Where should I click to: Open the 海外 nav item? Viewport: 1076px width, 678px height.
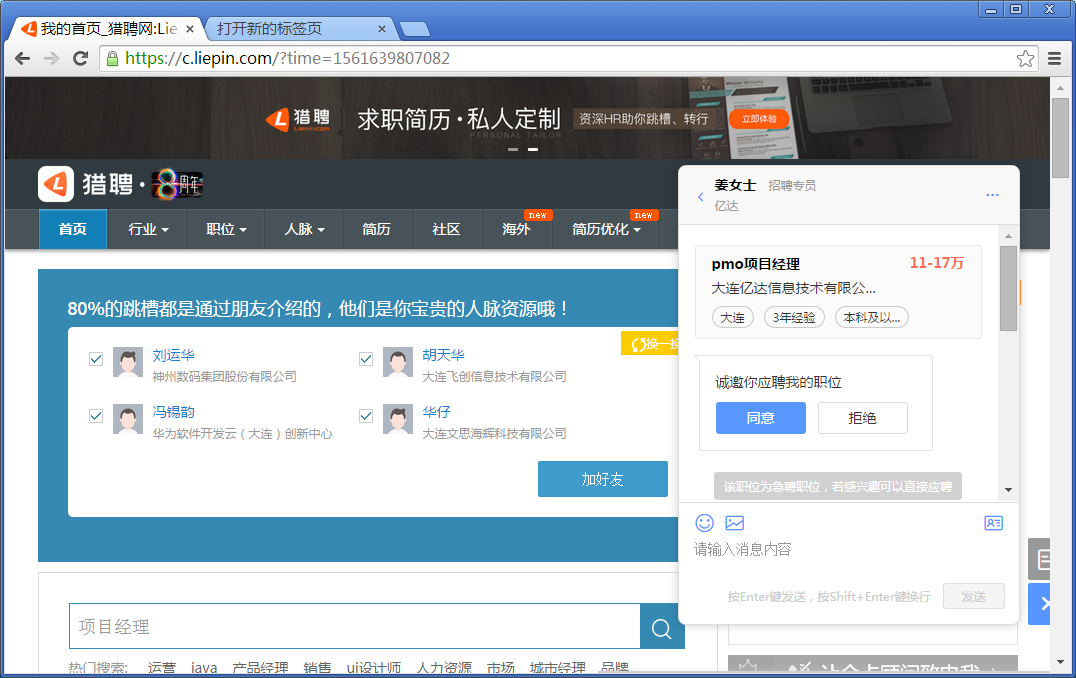(x=516, y=229)
